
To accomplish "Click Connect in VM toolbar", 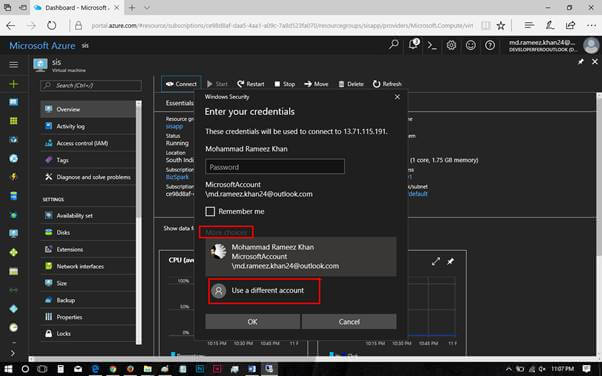I will (181, 84).
